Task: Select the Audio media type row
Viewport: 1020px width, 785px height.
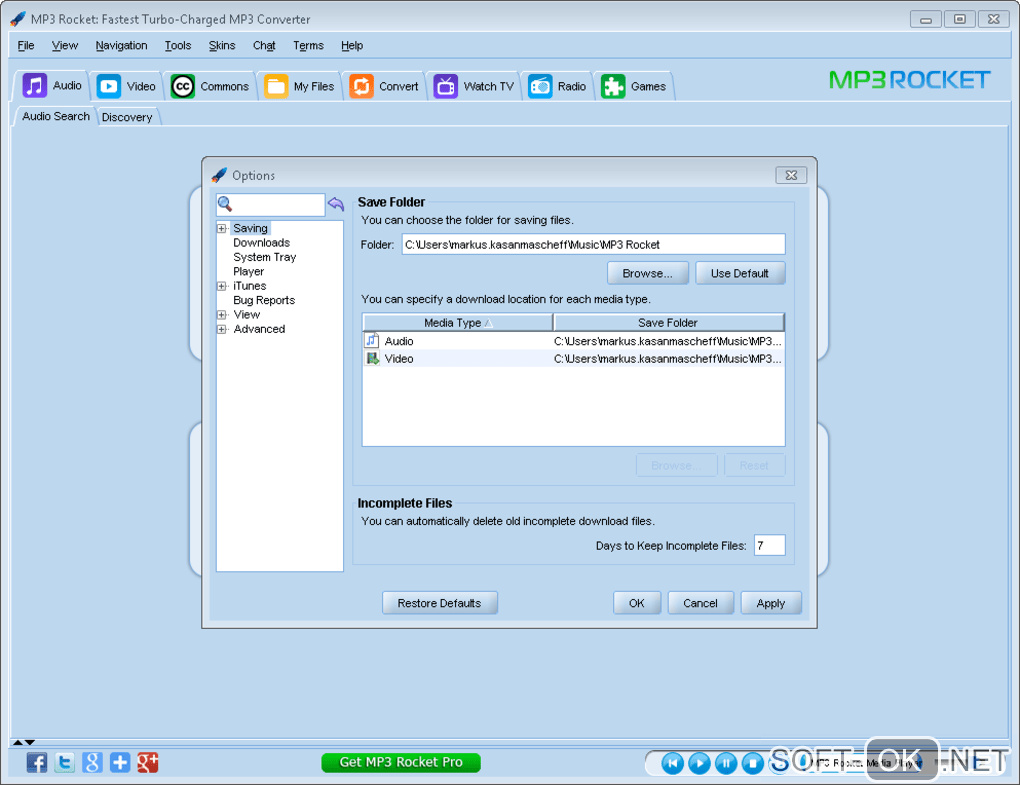Action: tap(573, 341)
